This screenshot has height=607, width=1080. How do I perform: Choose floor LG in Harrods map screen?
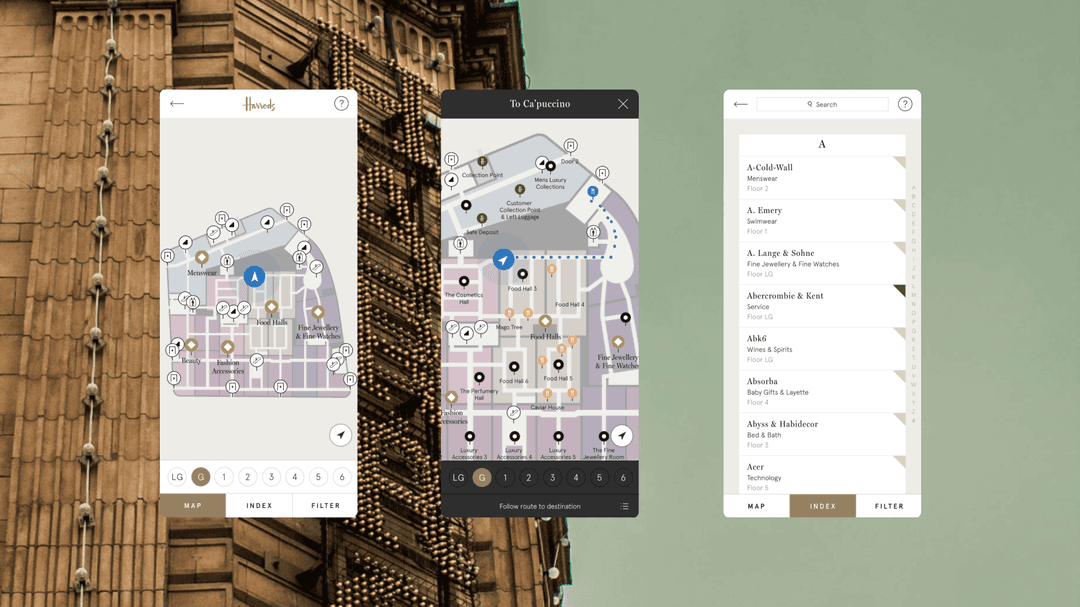coord(177,477)
